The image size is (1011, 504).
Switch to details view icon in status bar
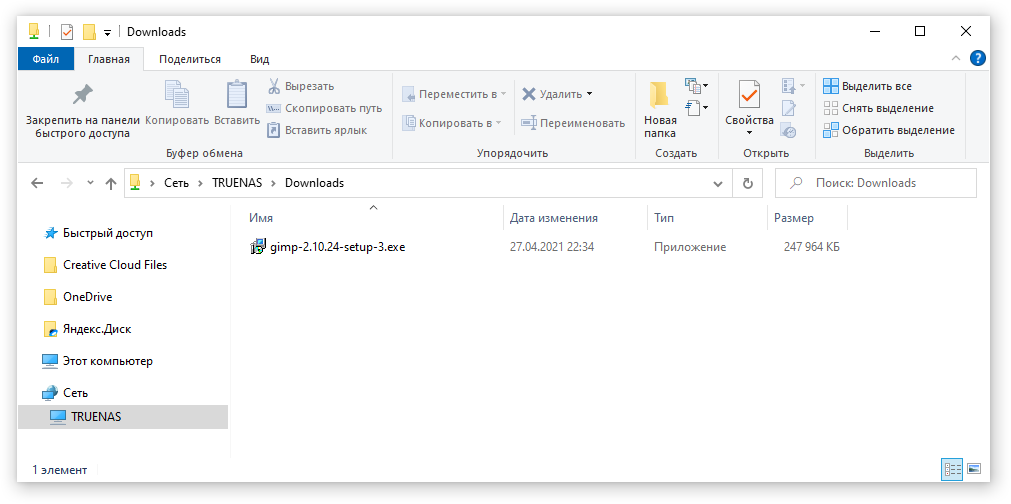coord(952,469)
